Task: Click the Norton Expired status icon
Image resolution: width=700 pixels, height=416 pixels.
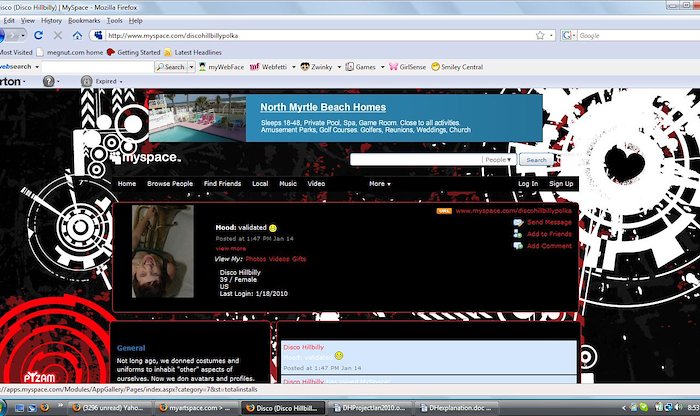Action: click(x=87, y=81)
